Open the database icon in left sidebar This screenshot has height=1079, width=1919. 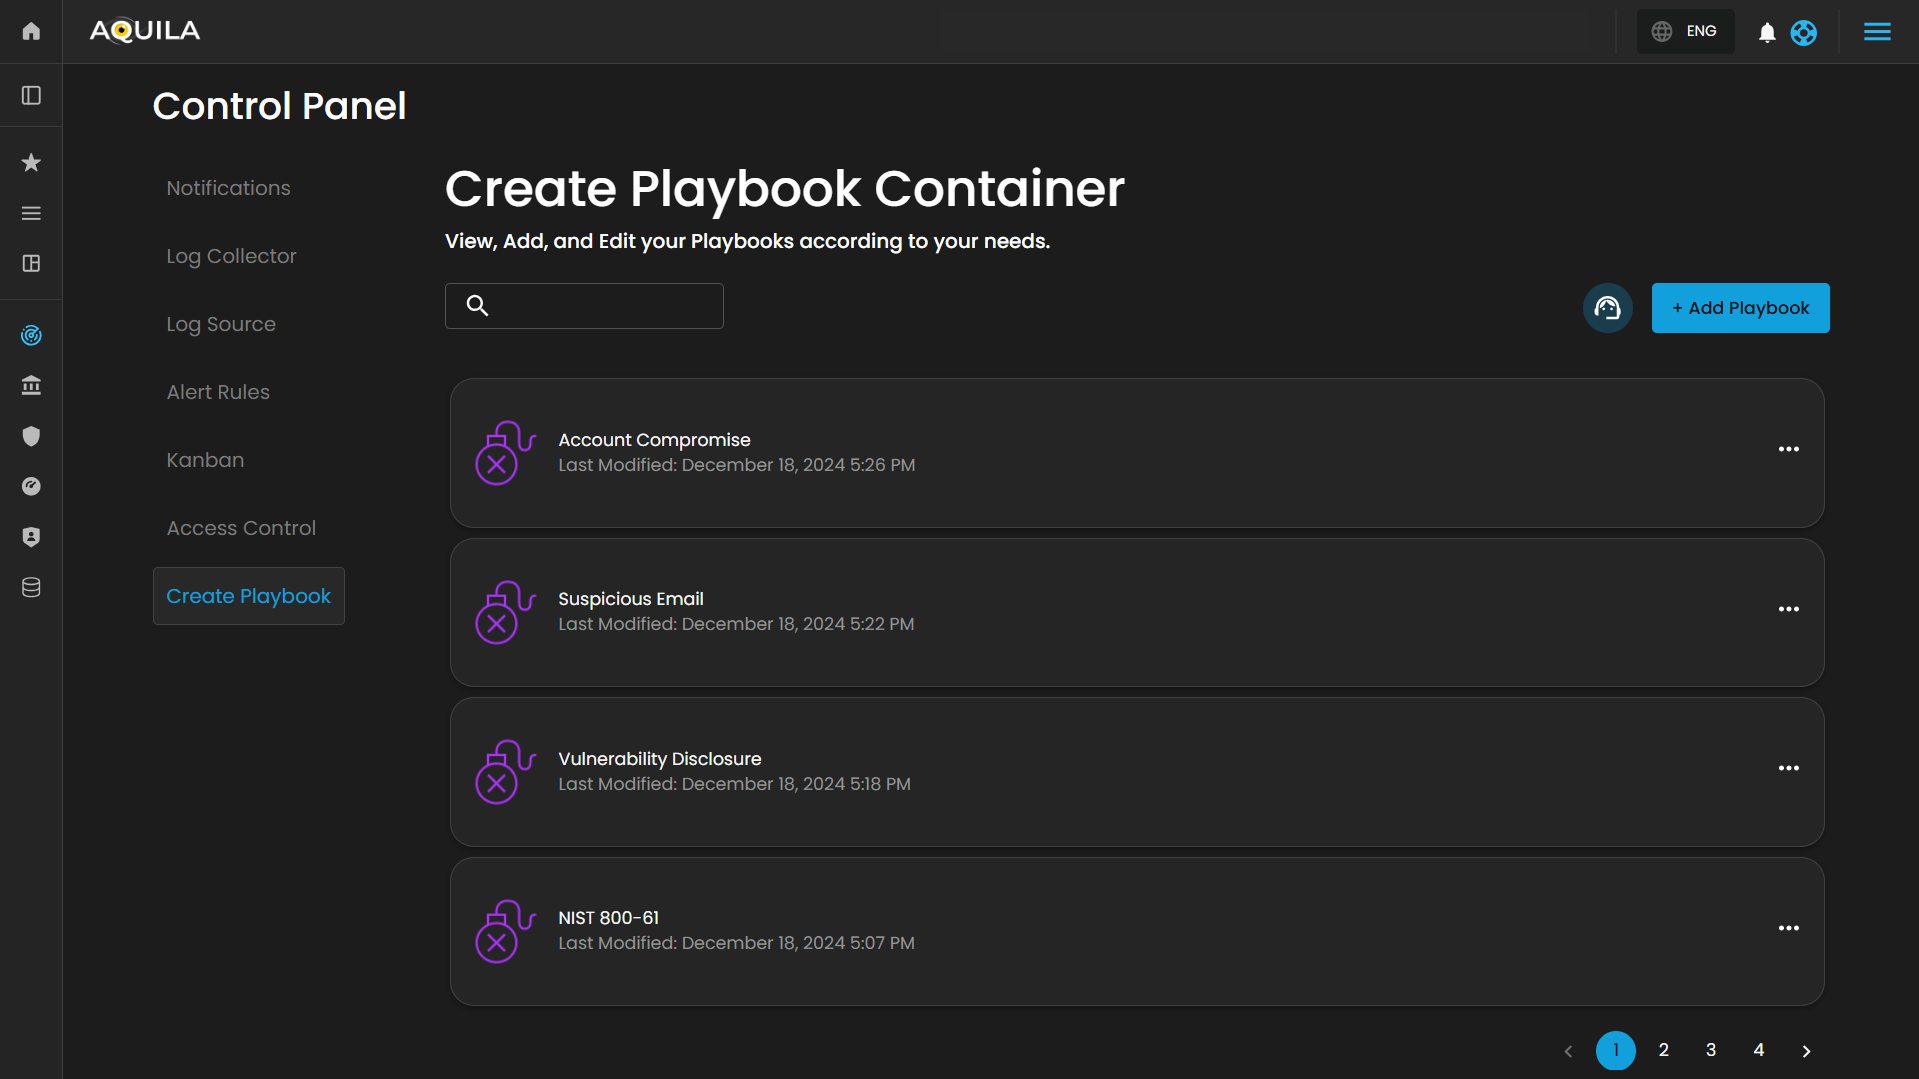pyautogui.click(x=31, y=588)
